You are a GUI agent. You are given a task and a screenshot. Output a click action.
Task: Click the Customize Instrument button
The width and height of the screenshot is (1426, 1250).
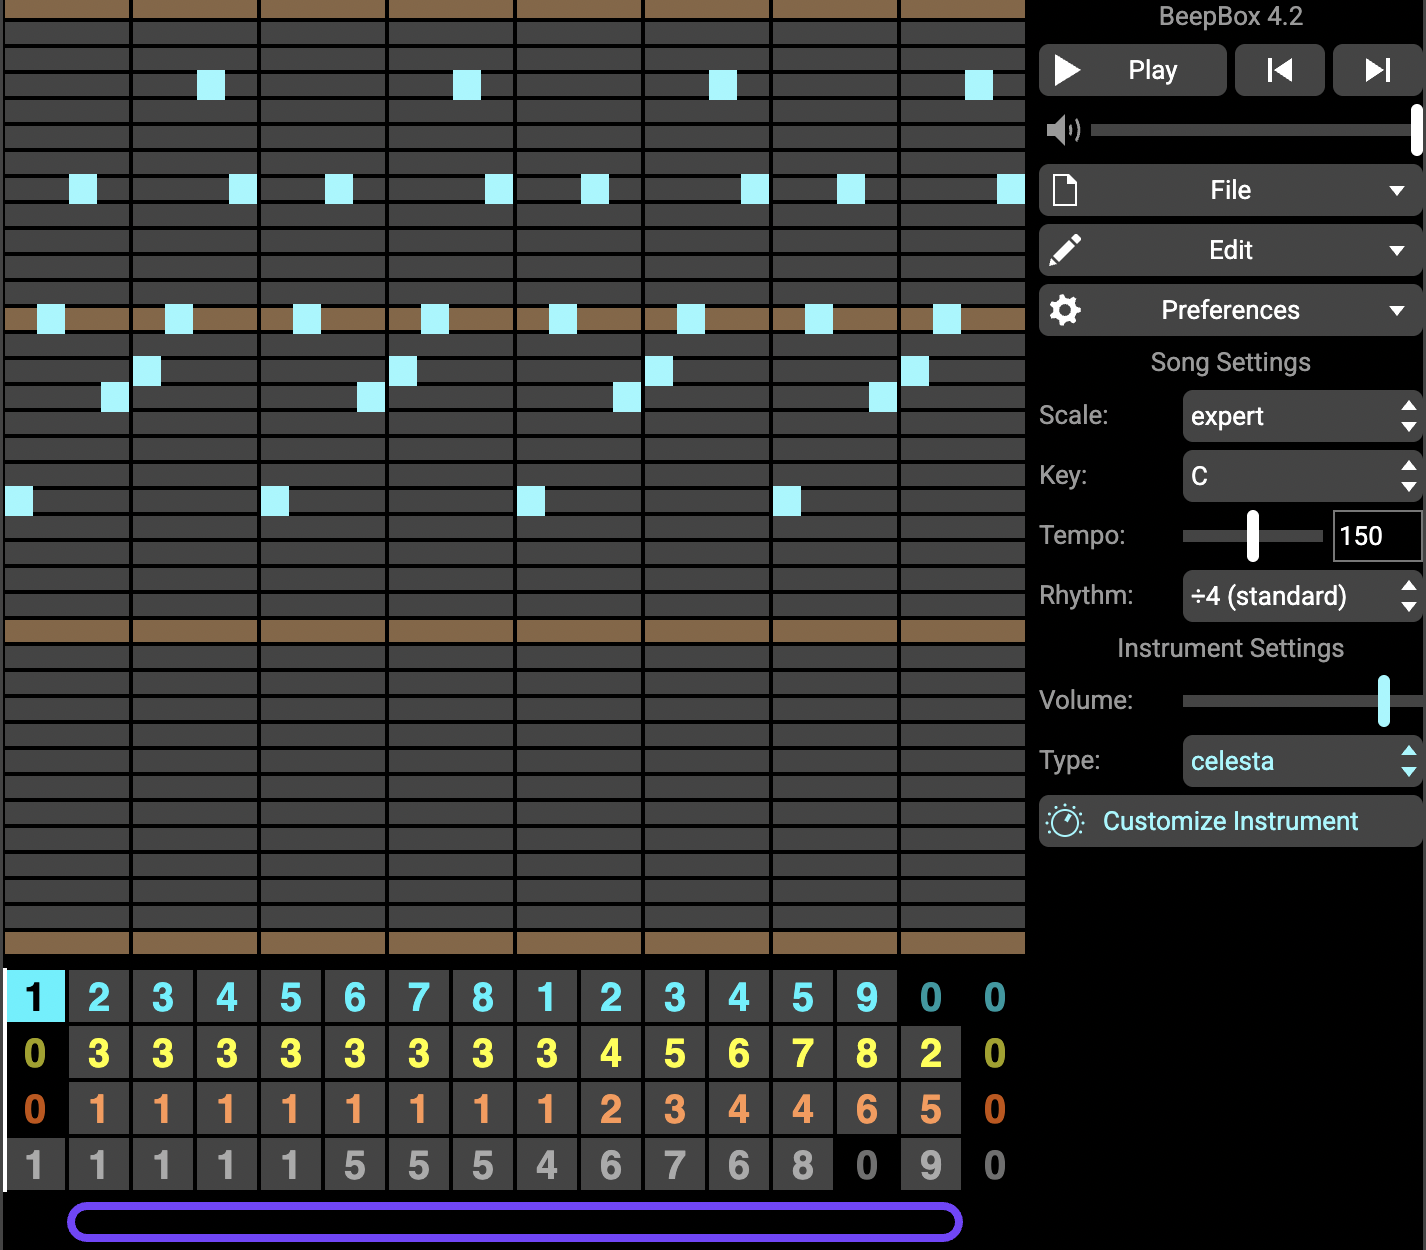1231,821
